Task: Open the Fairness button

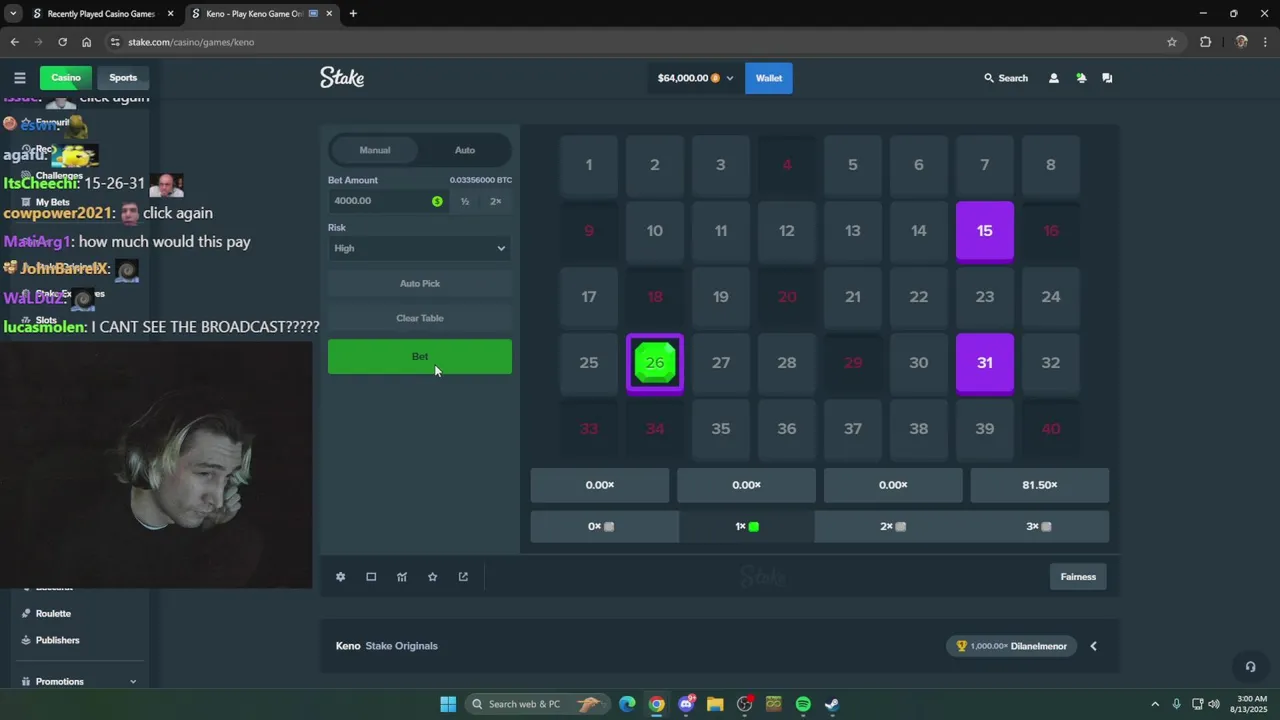Action: (x=1078, y=577)
